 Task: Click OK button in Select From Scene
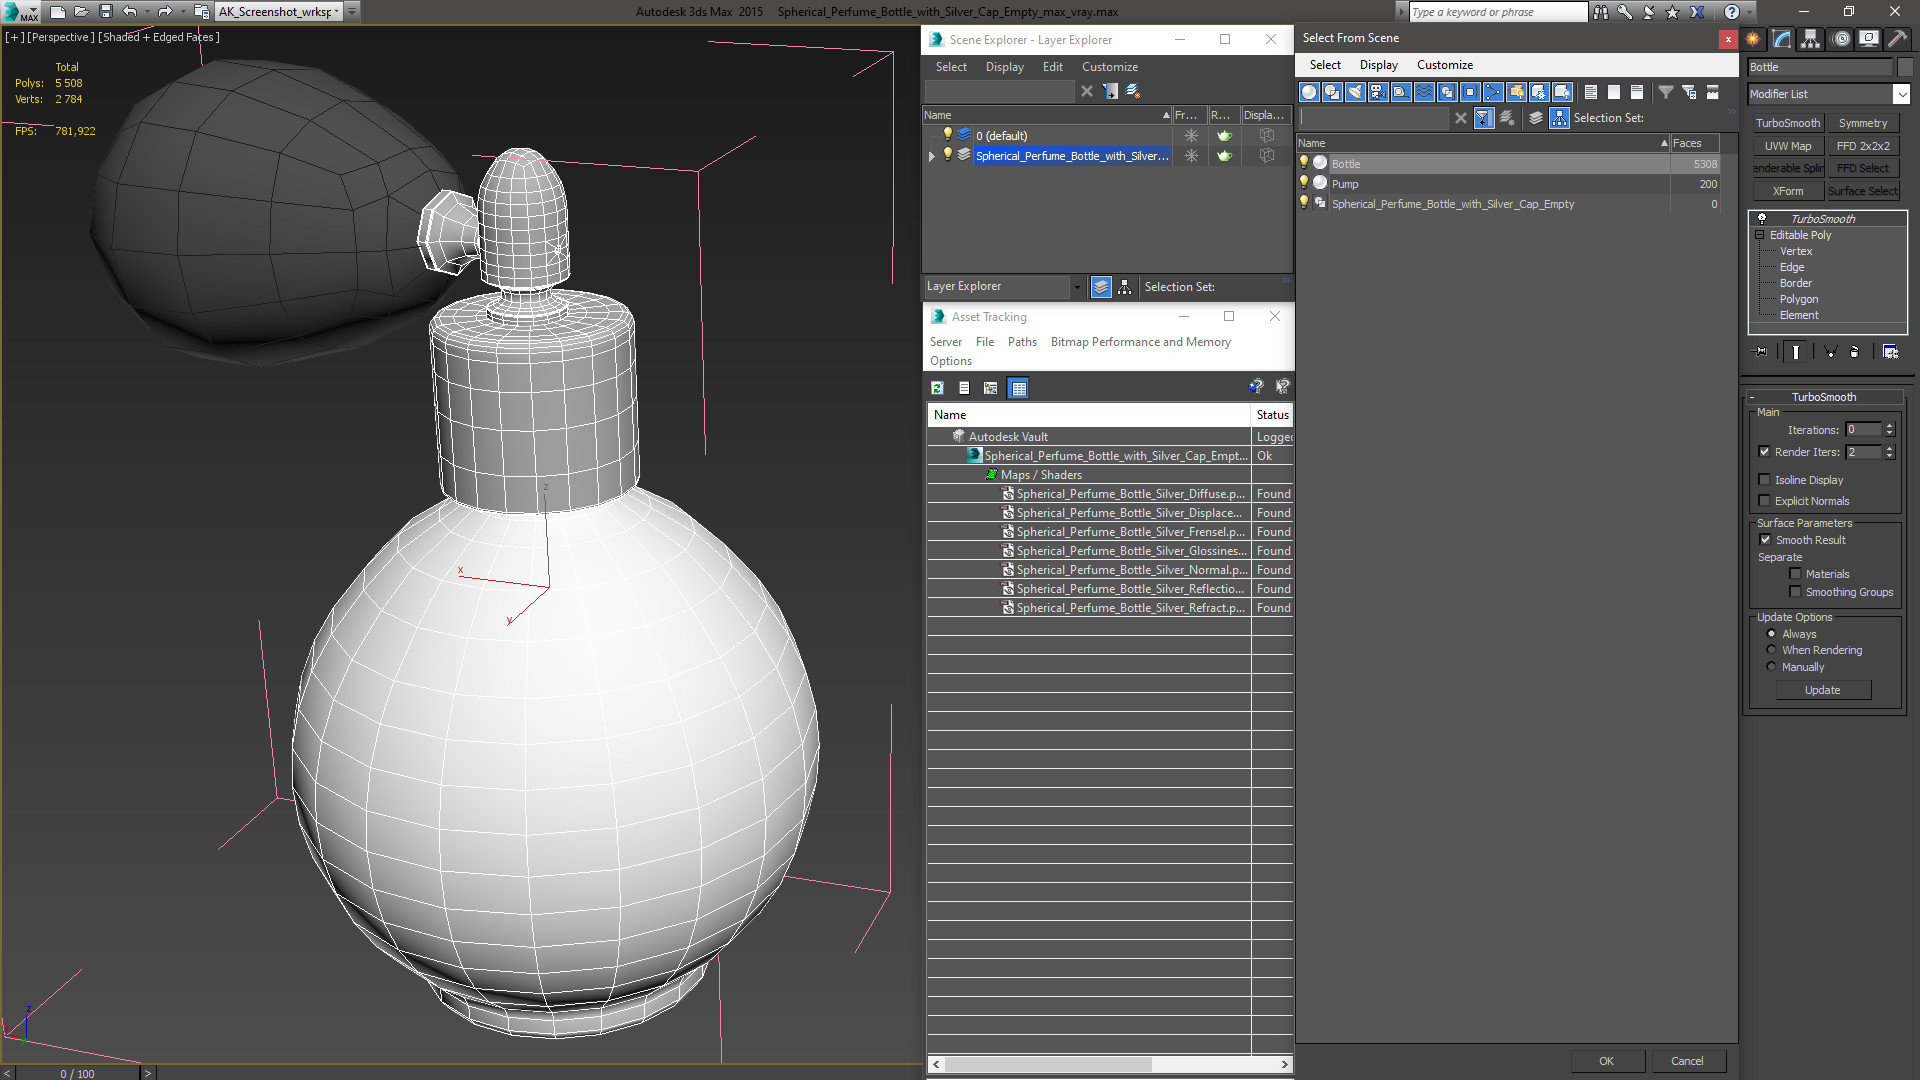pos(1606,1061)
